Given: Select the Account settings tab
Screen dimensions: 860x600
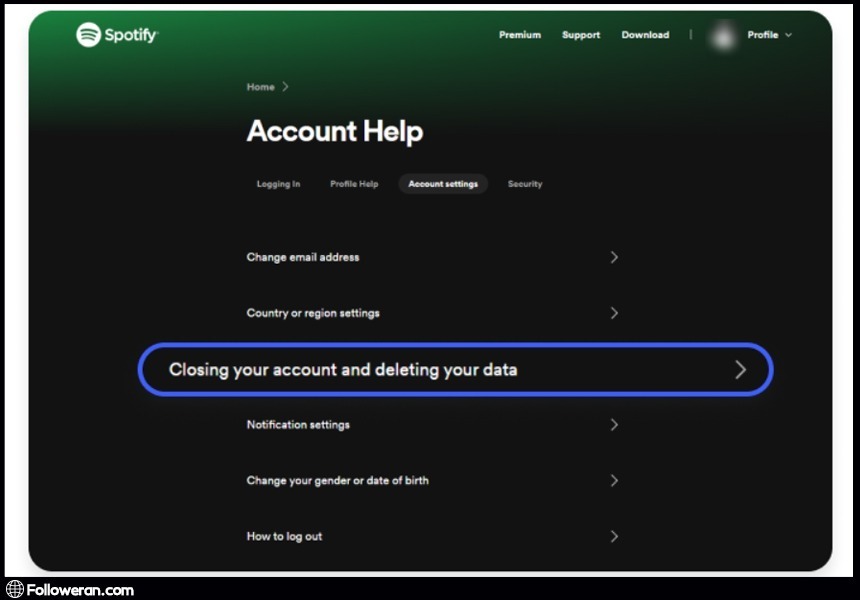Looking at the screenshot, I should 443,184.
